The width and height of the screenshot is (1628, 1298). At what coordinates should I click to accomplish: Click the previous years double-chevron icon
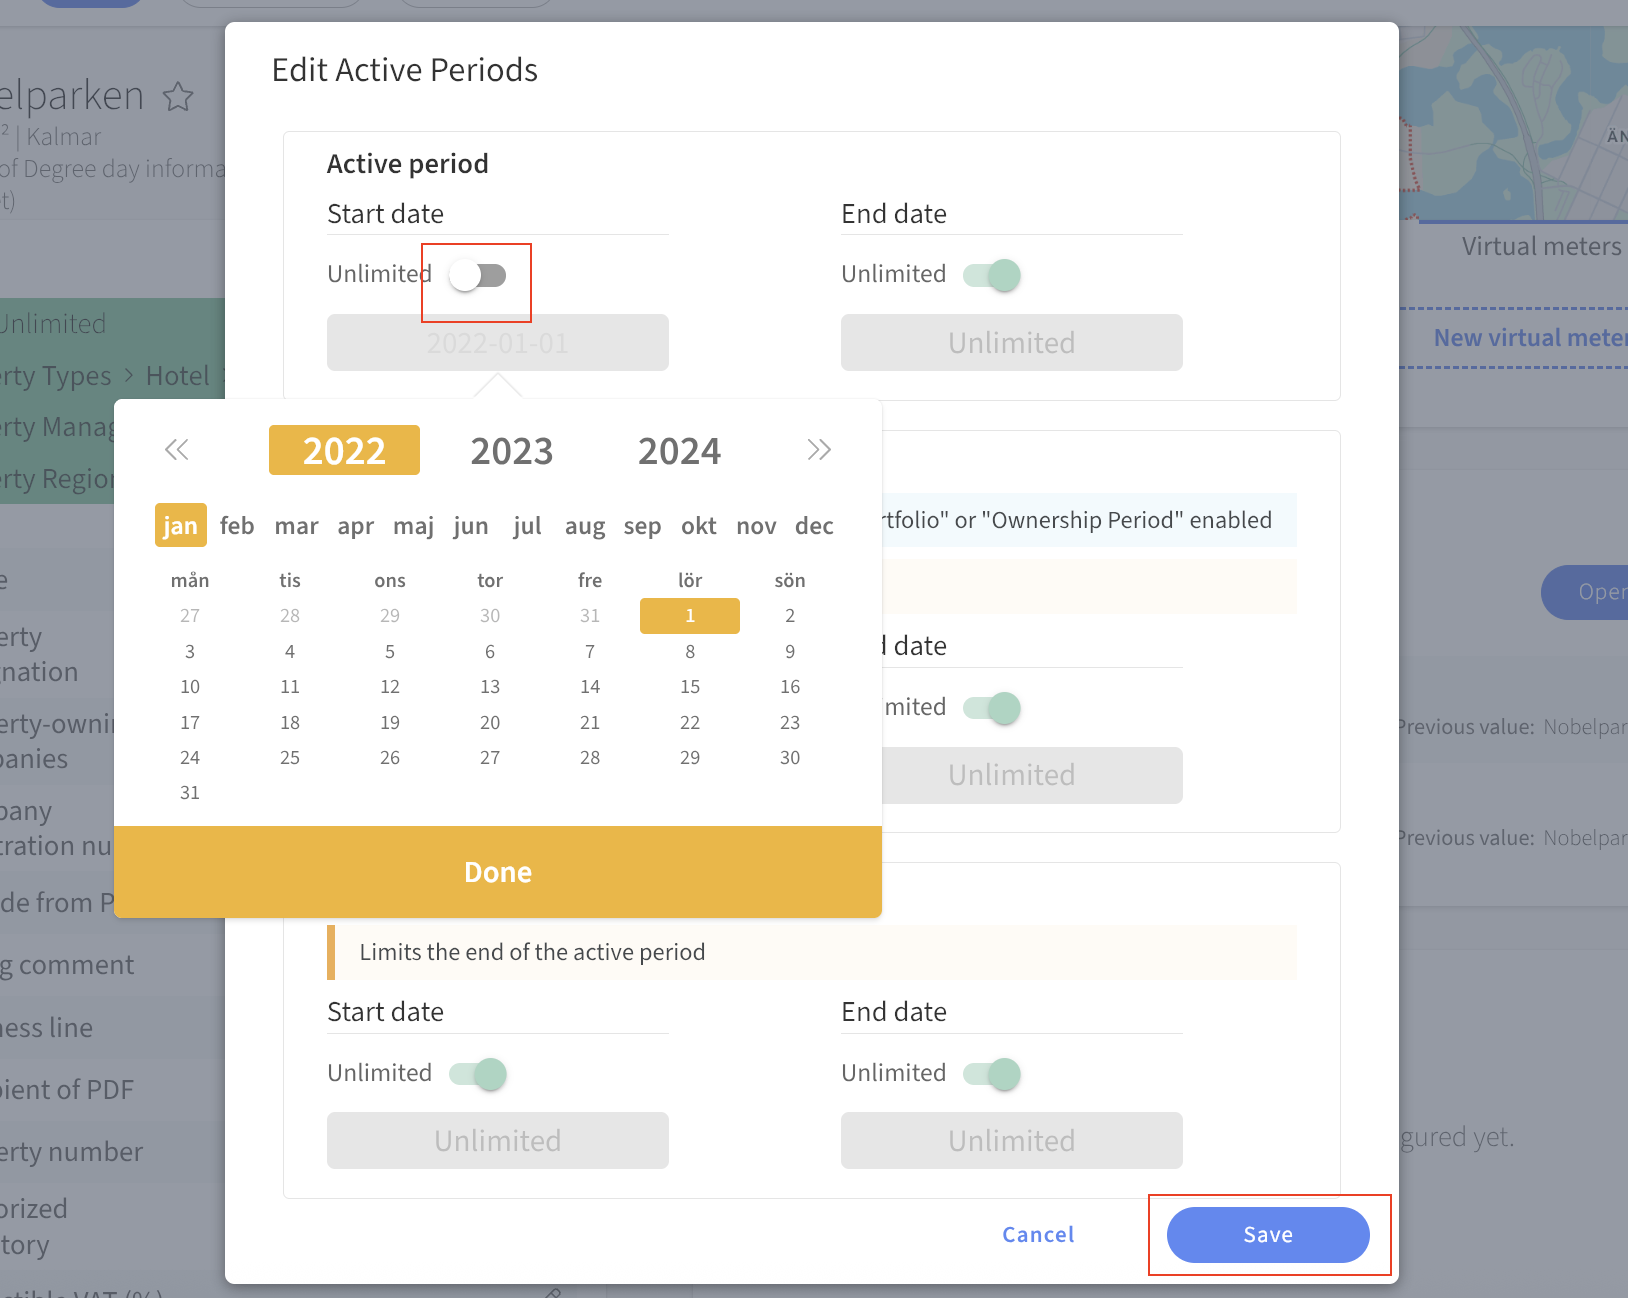(177, 450)
